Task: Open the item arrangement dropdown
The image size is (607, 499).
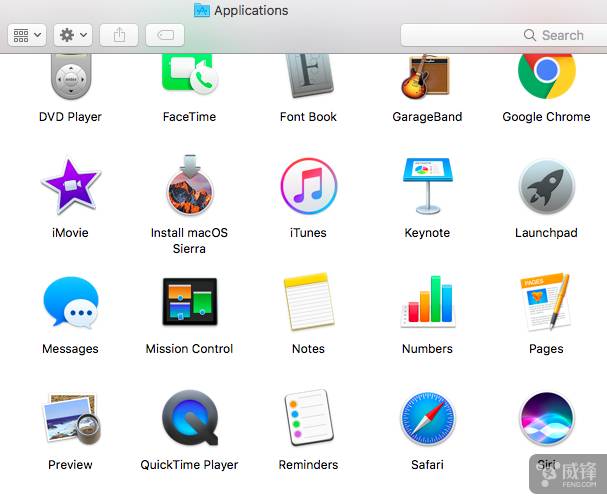Action: 27,35
